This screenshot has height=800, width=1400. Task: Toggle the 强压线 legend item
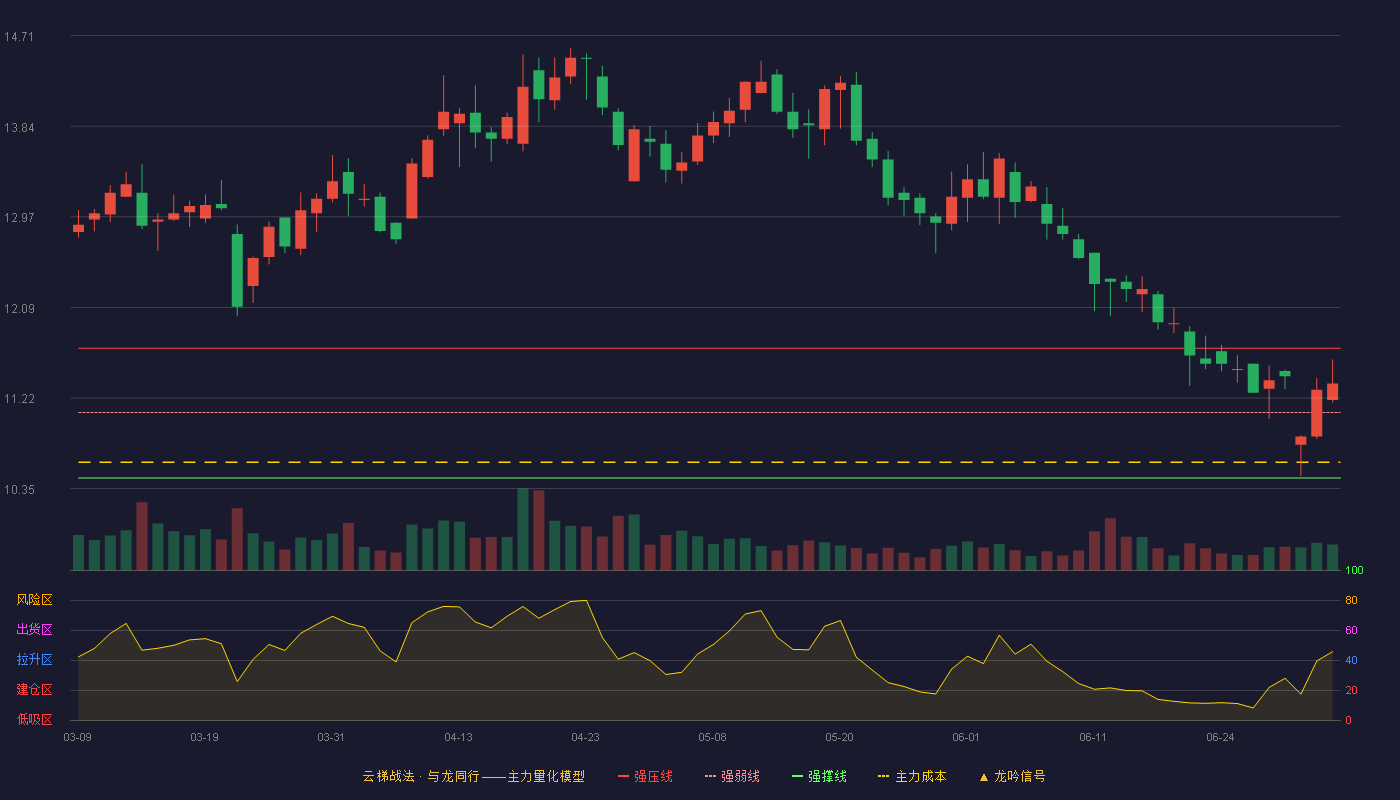[645, 776]
